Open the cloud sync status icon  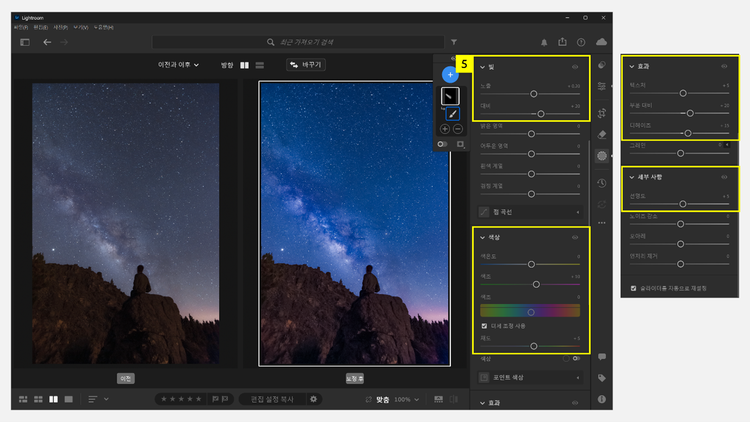pos(602,43)
